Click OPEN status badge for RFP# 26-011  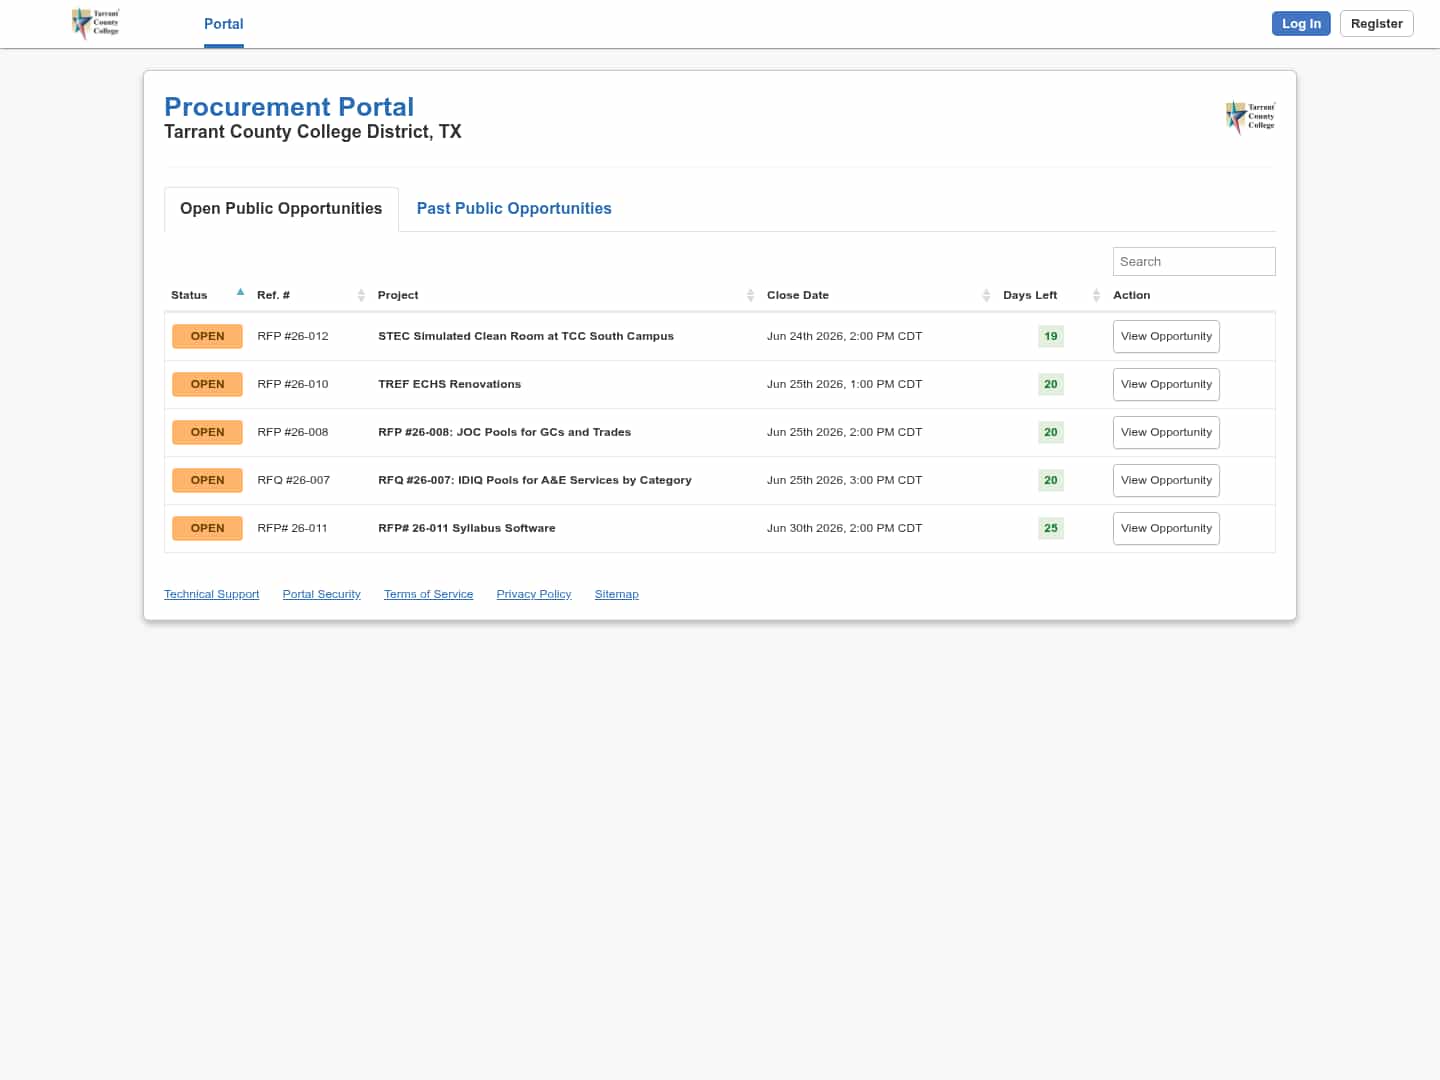[207, 528]
